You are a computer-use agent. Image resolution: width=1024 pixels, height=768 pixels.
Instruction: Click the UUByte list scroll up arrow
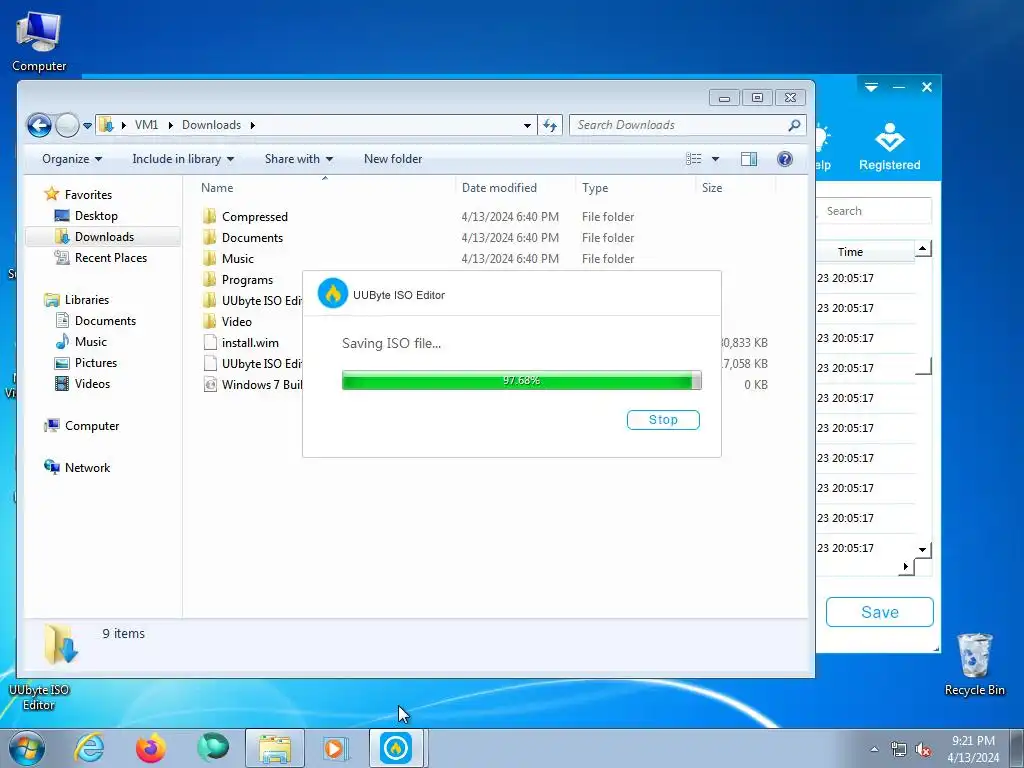922,248
